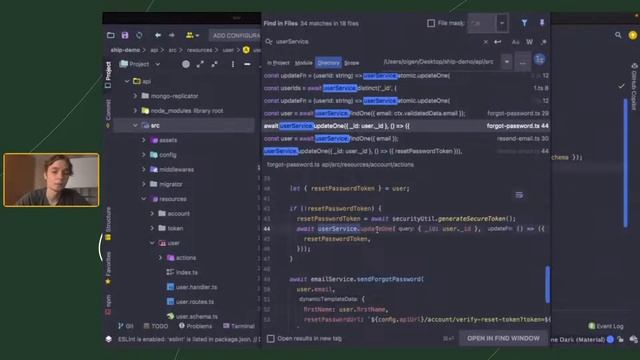Viewport: 640px width, 360px height.
Task: Select the Directory scope tab
Action: click(328, 63)
